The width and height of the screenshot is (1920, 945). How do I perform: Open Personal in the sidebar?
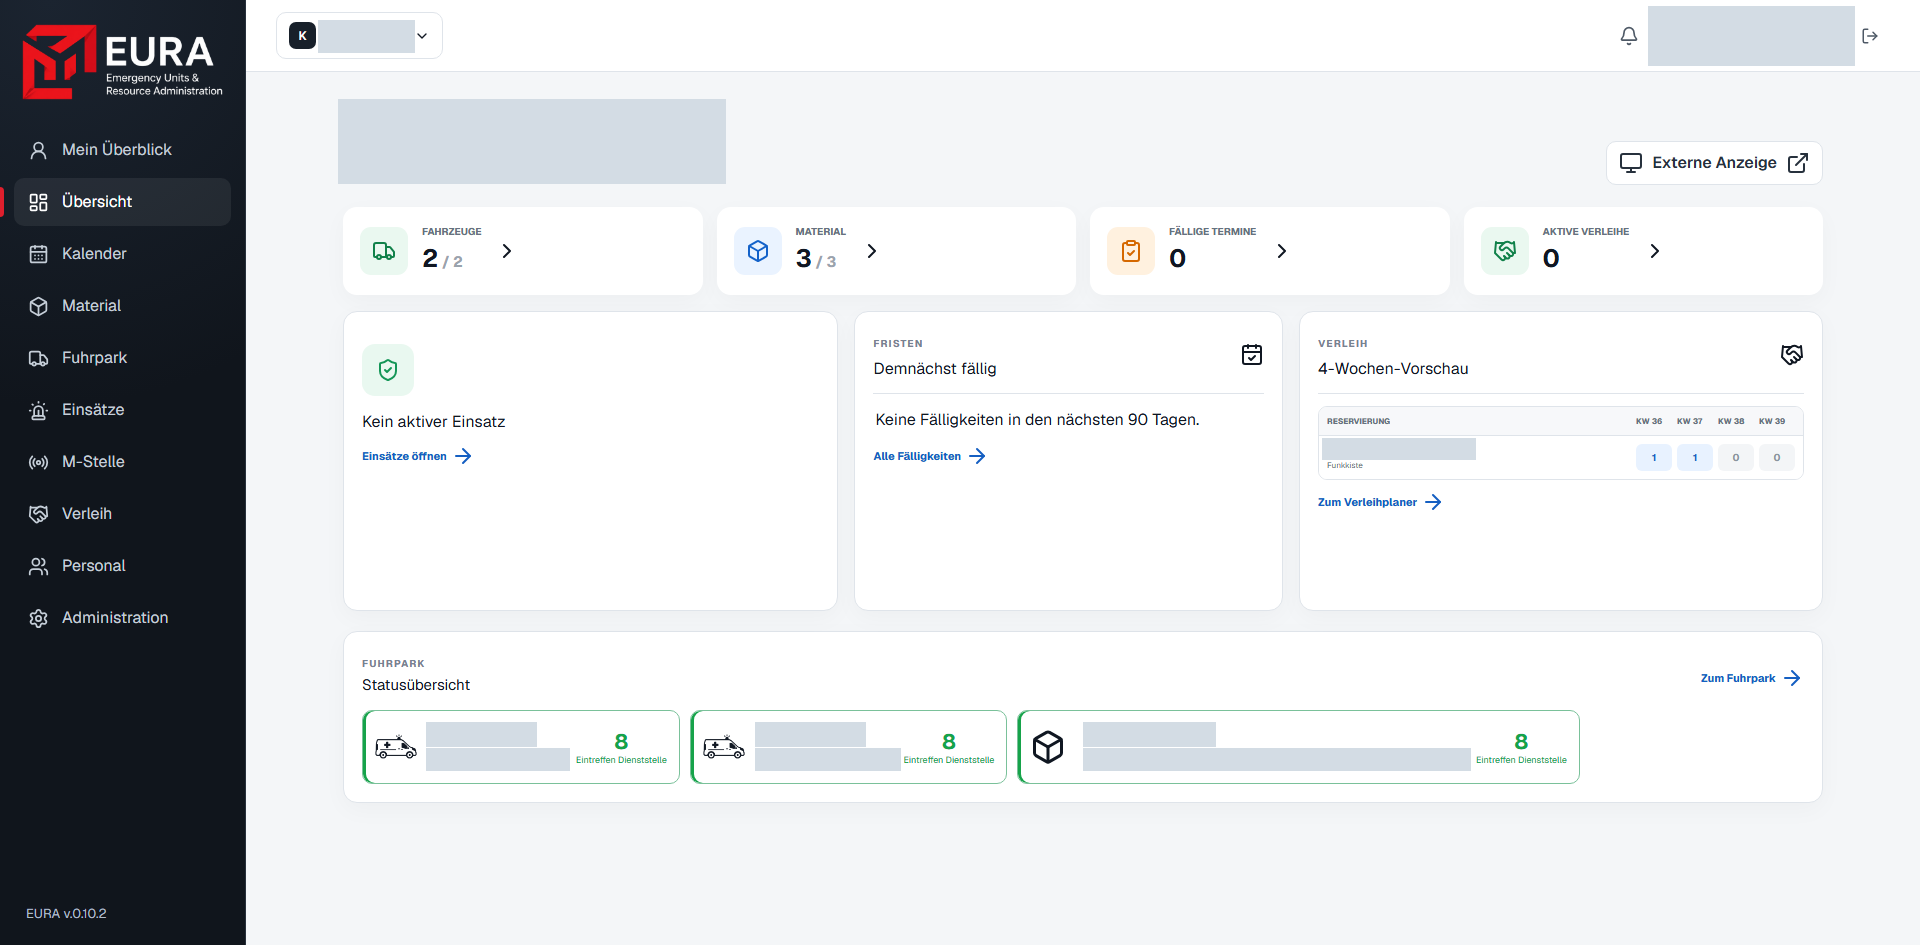point(122,566)
